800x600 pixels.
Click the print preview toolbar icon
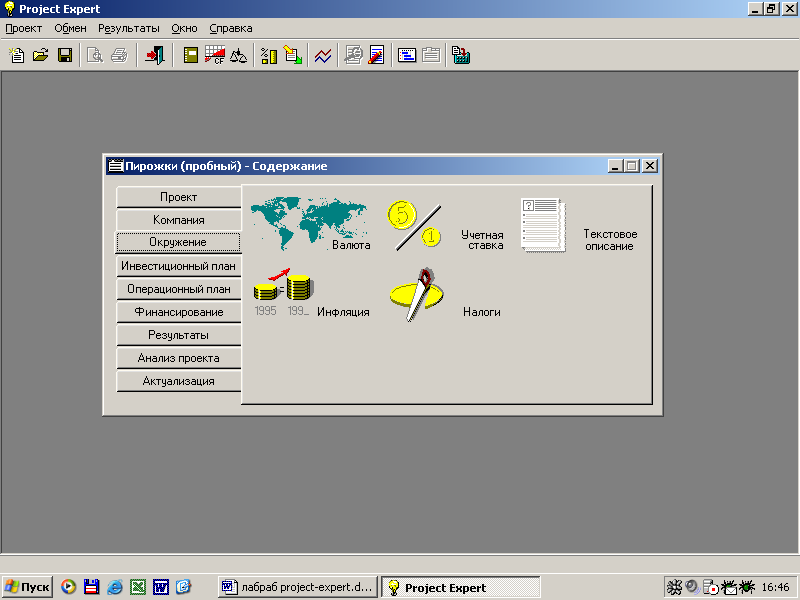[95, 55]
